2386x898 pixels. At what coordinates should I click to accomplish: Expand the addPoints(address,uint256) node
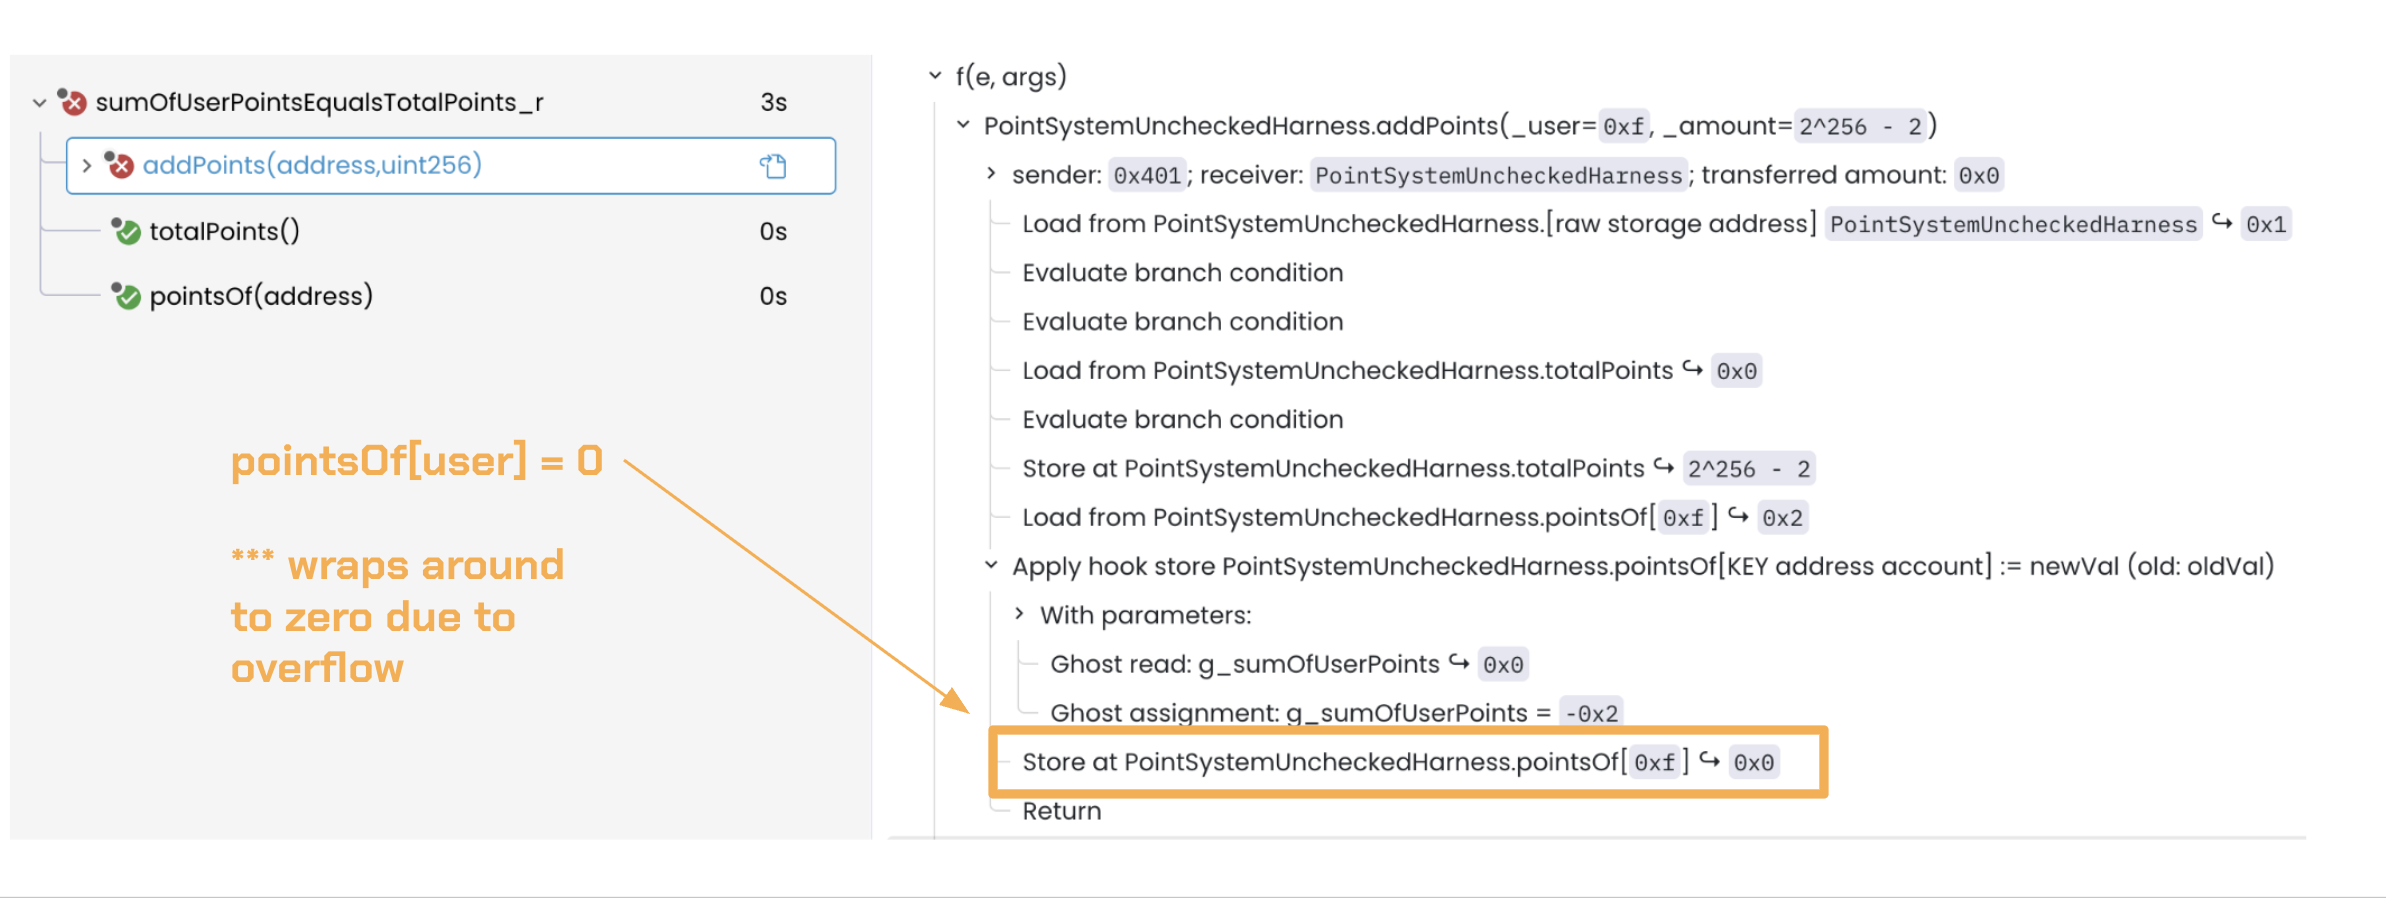click(87, 165)
